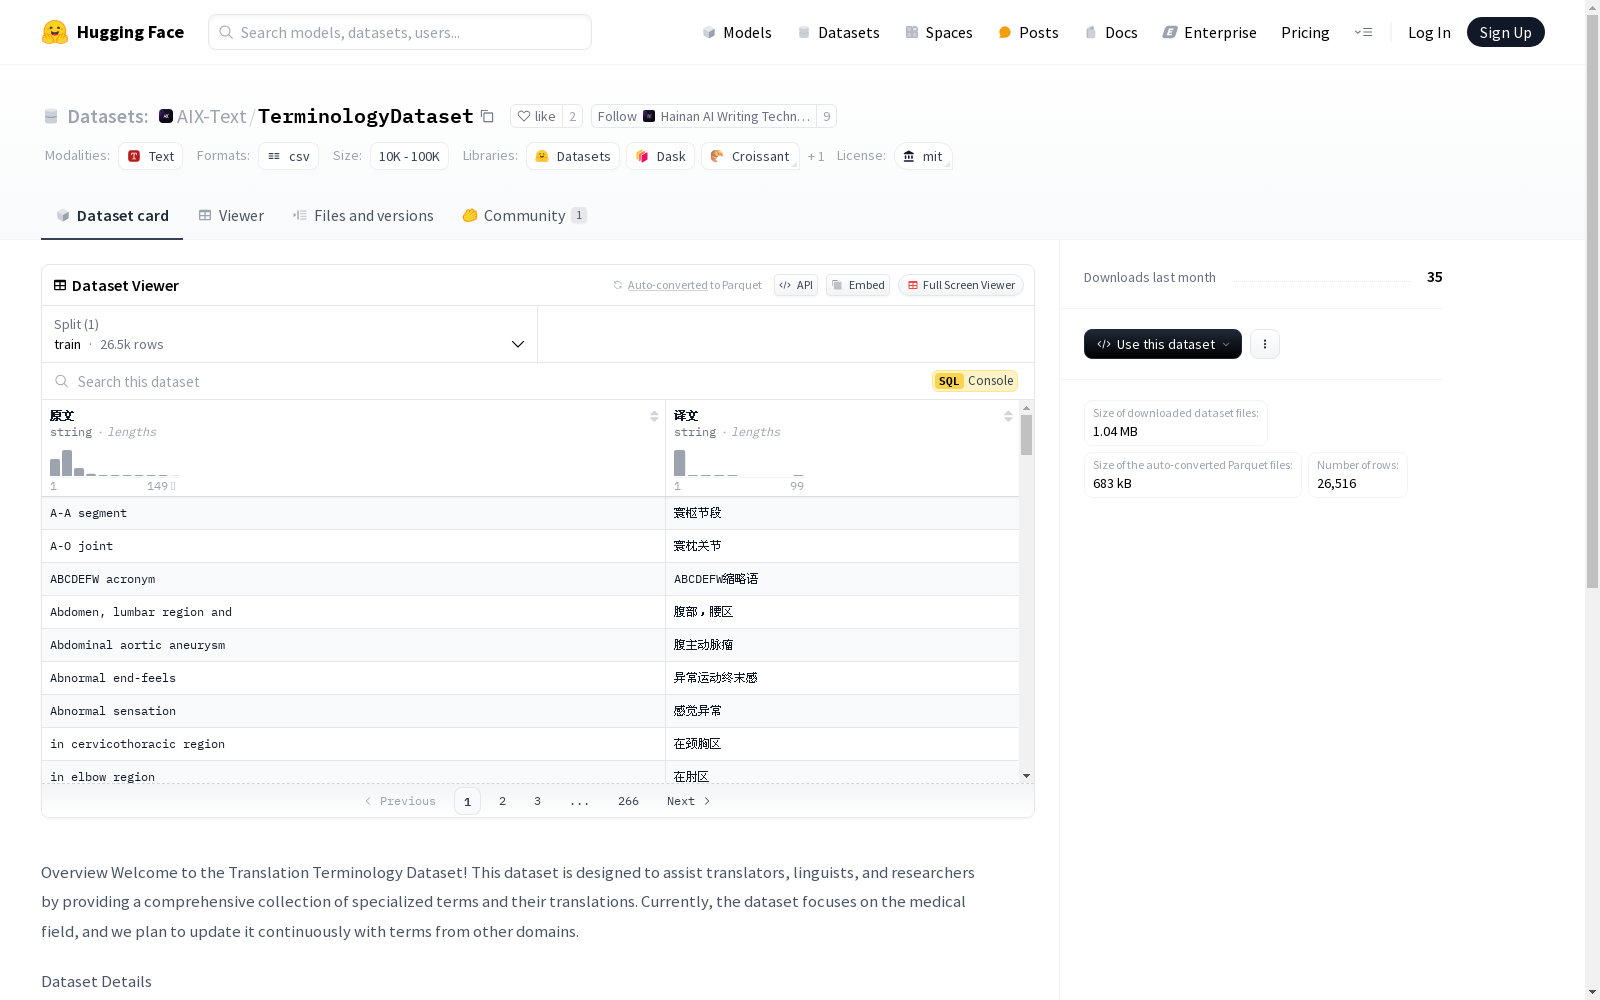Open the Dataset card tab
The image size is (1600, 1000).
pos(112,216)
